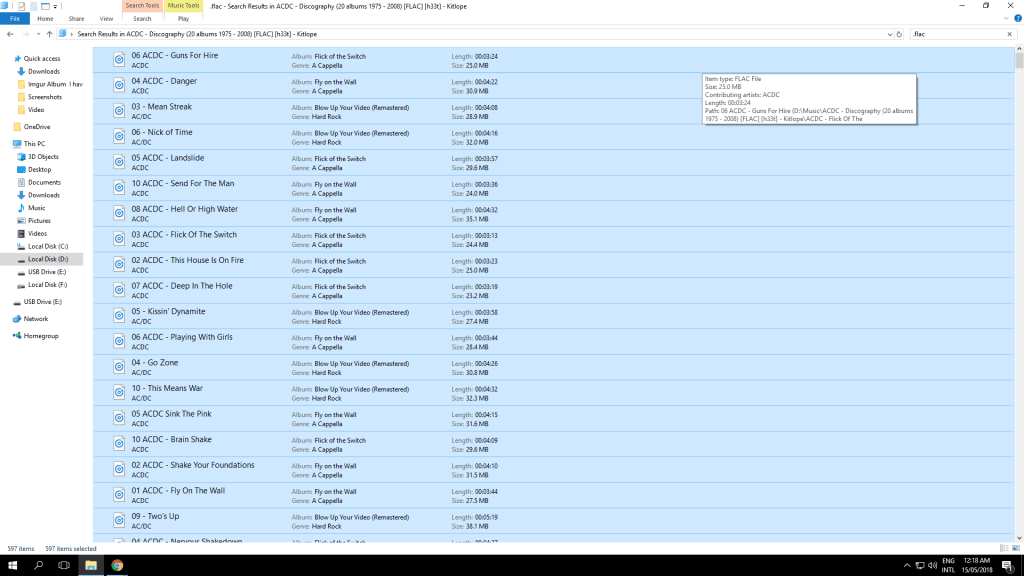Open the Quick Access Toolbar Properties icon

click(21, 6)
